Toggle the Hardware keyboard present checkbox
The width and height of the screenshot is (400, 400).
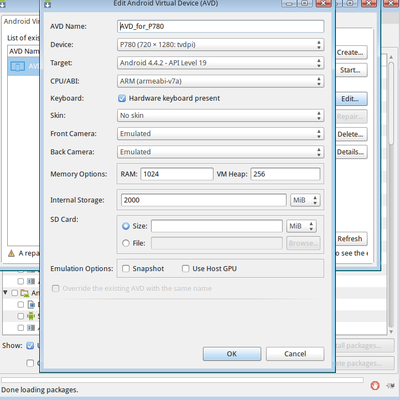[x=122, y=98]
